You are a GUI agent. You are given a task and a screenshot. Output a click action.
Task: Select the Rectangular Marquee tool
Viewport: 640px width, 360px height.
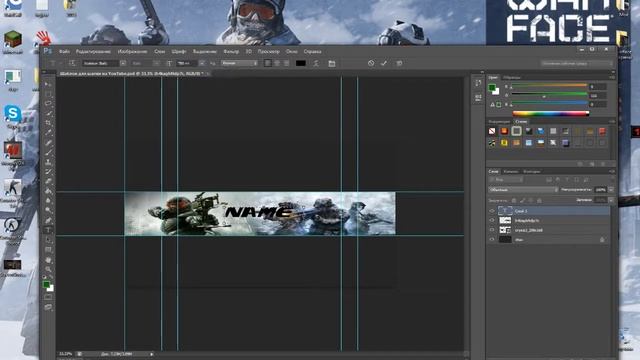[48, 94]
